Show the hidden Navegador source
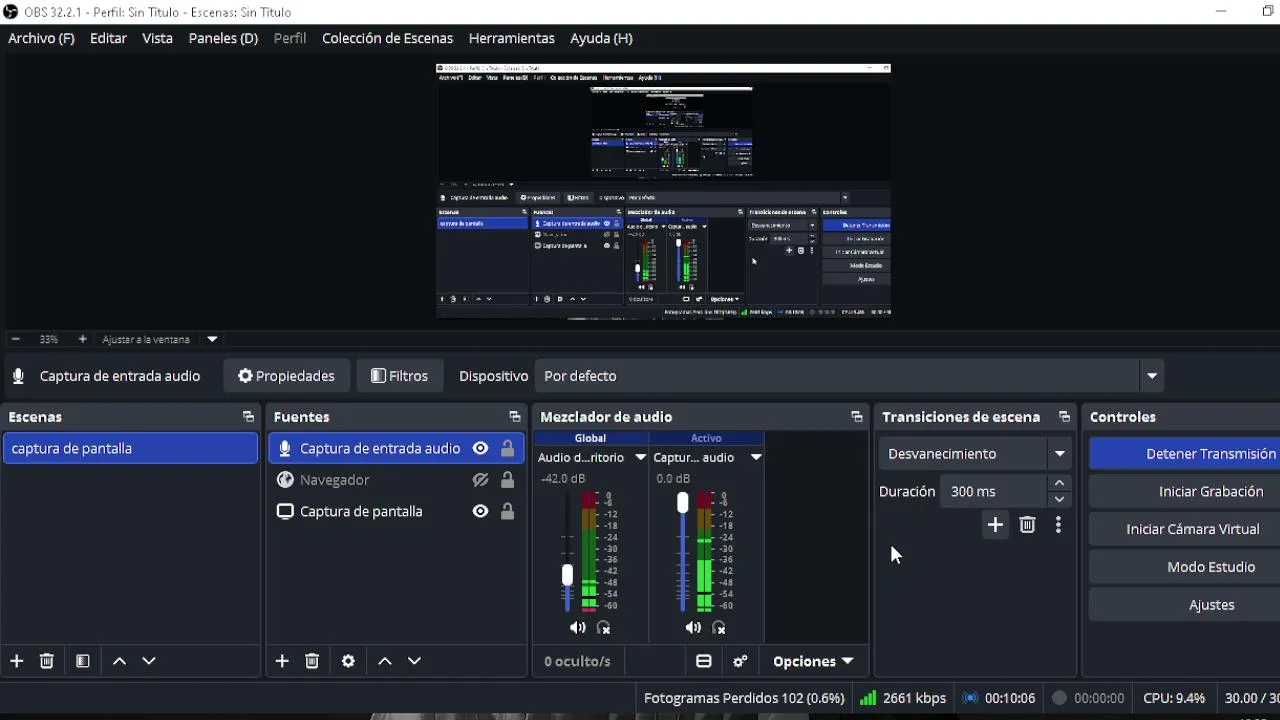 tap(480, 480)
